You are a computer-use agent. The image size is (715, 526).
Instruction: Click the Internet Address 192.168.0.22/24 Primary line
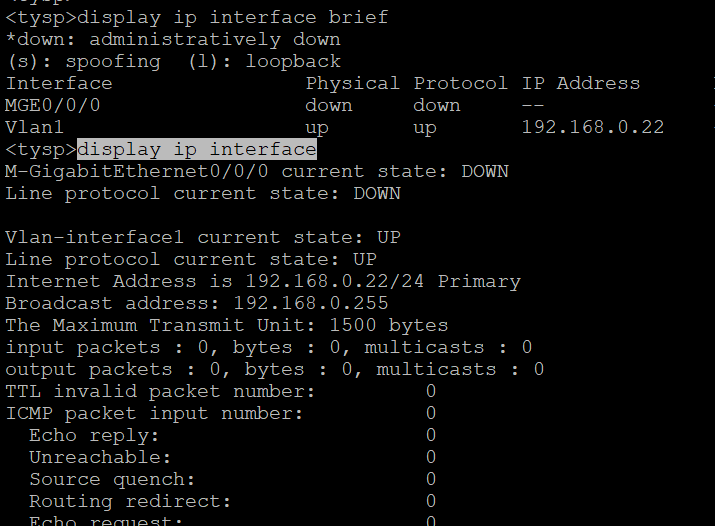tap(262, 282)
